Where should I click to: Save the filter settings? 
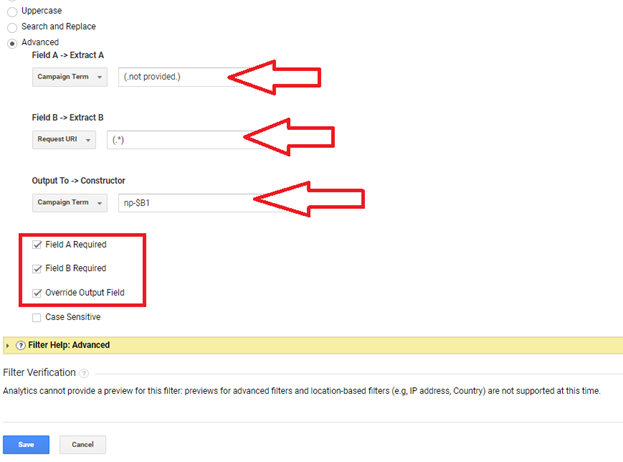(x=26, y=445)
